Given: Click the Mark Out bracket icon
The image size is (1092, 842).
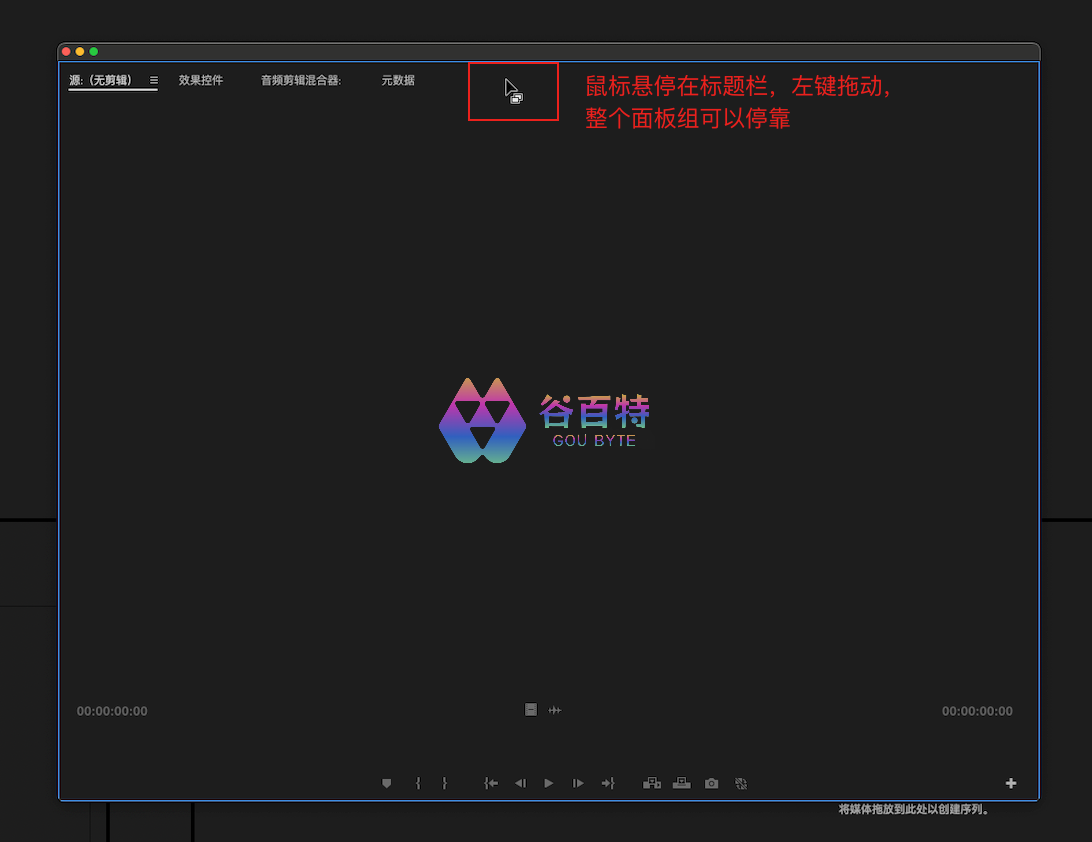Looking at the screenshot, I should [445, 784].
